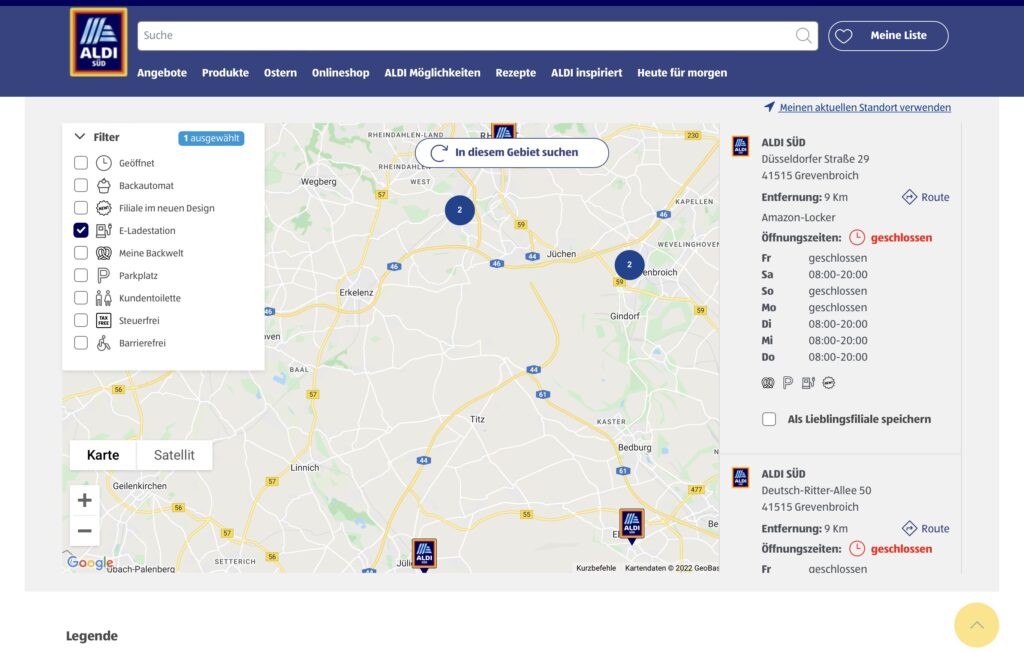Image resolution: width=1024 pixels, height=652 pixels.
Task: Check Als Lieblingsfiliale speichern
Action: point(769,419)
